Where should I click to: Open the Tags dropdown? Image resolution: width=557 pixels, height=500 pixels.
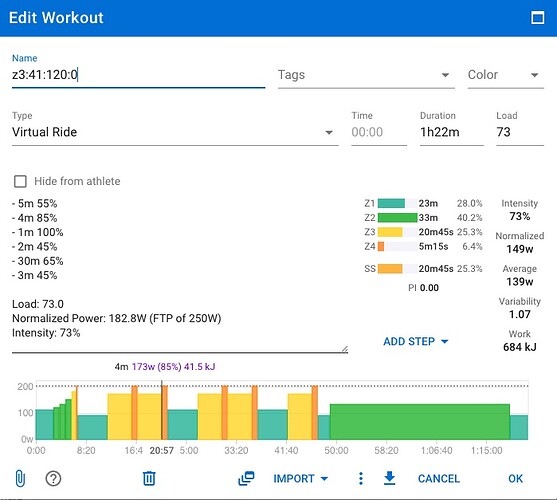366,75
